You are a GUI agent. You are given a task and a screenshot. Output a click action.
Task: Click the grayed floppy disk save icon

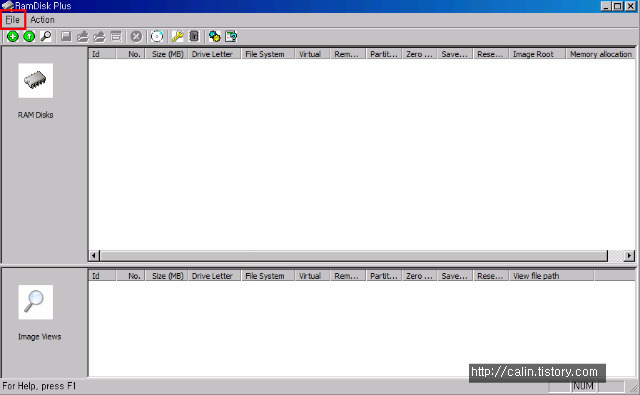pos(66,37)
